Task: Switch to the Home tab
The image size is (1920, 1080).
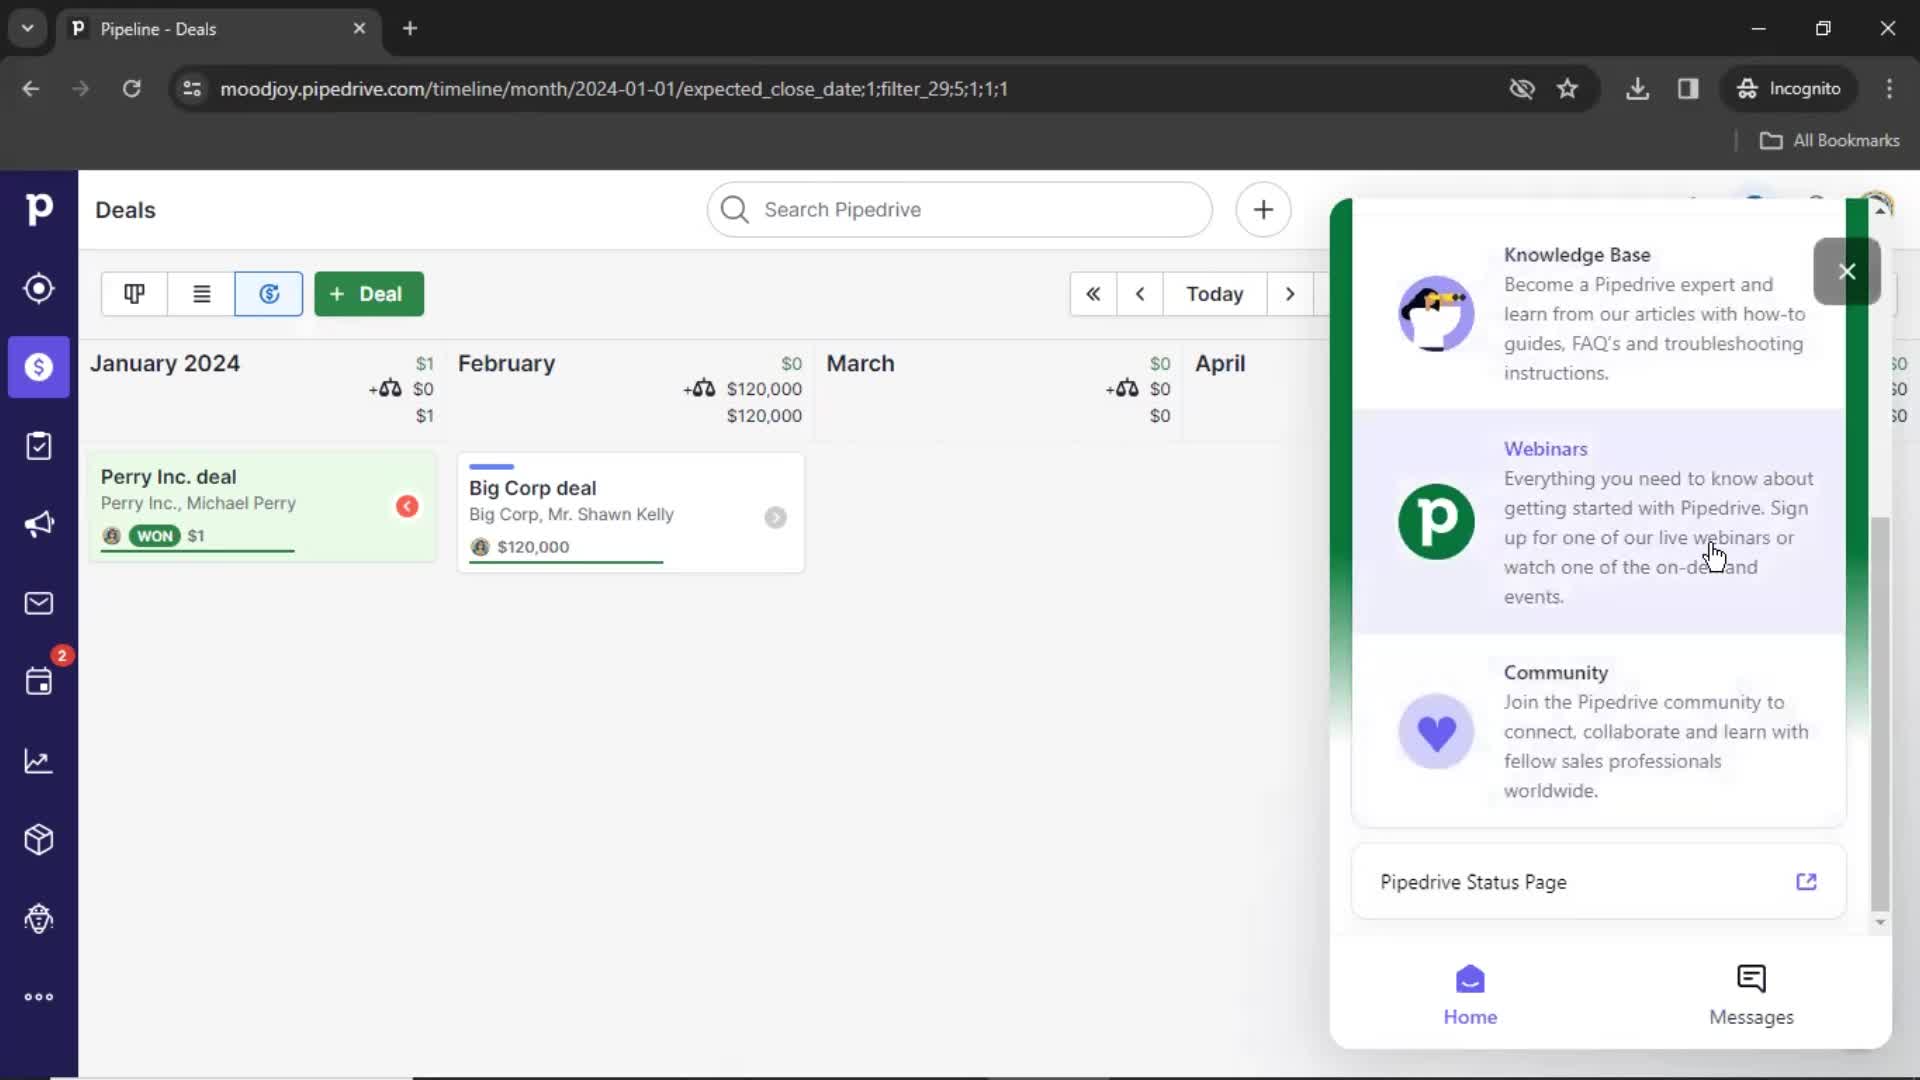Action: click(x=1469, y=994)
